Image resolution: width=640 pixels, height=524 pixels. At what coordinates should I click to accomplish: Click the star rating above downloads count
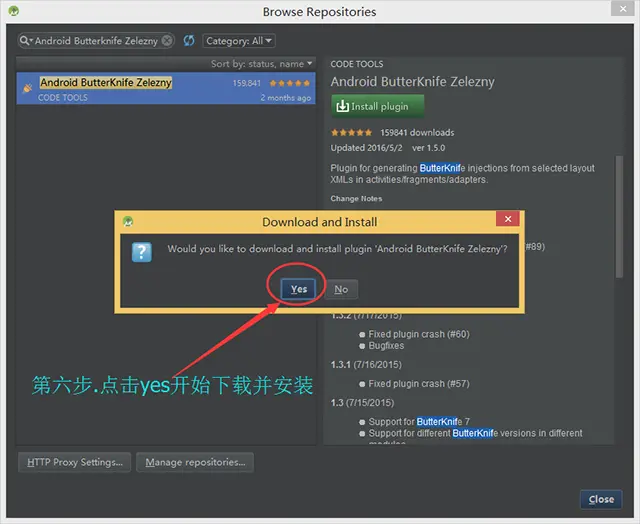pyautogui.click(x=351, y=133)
